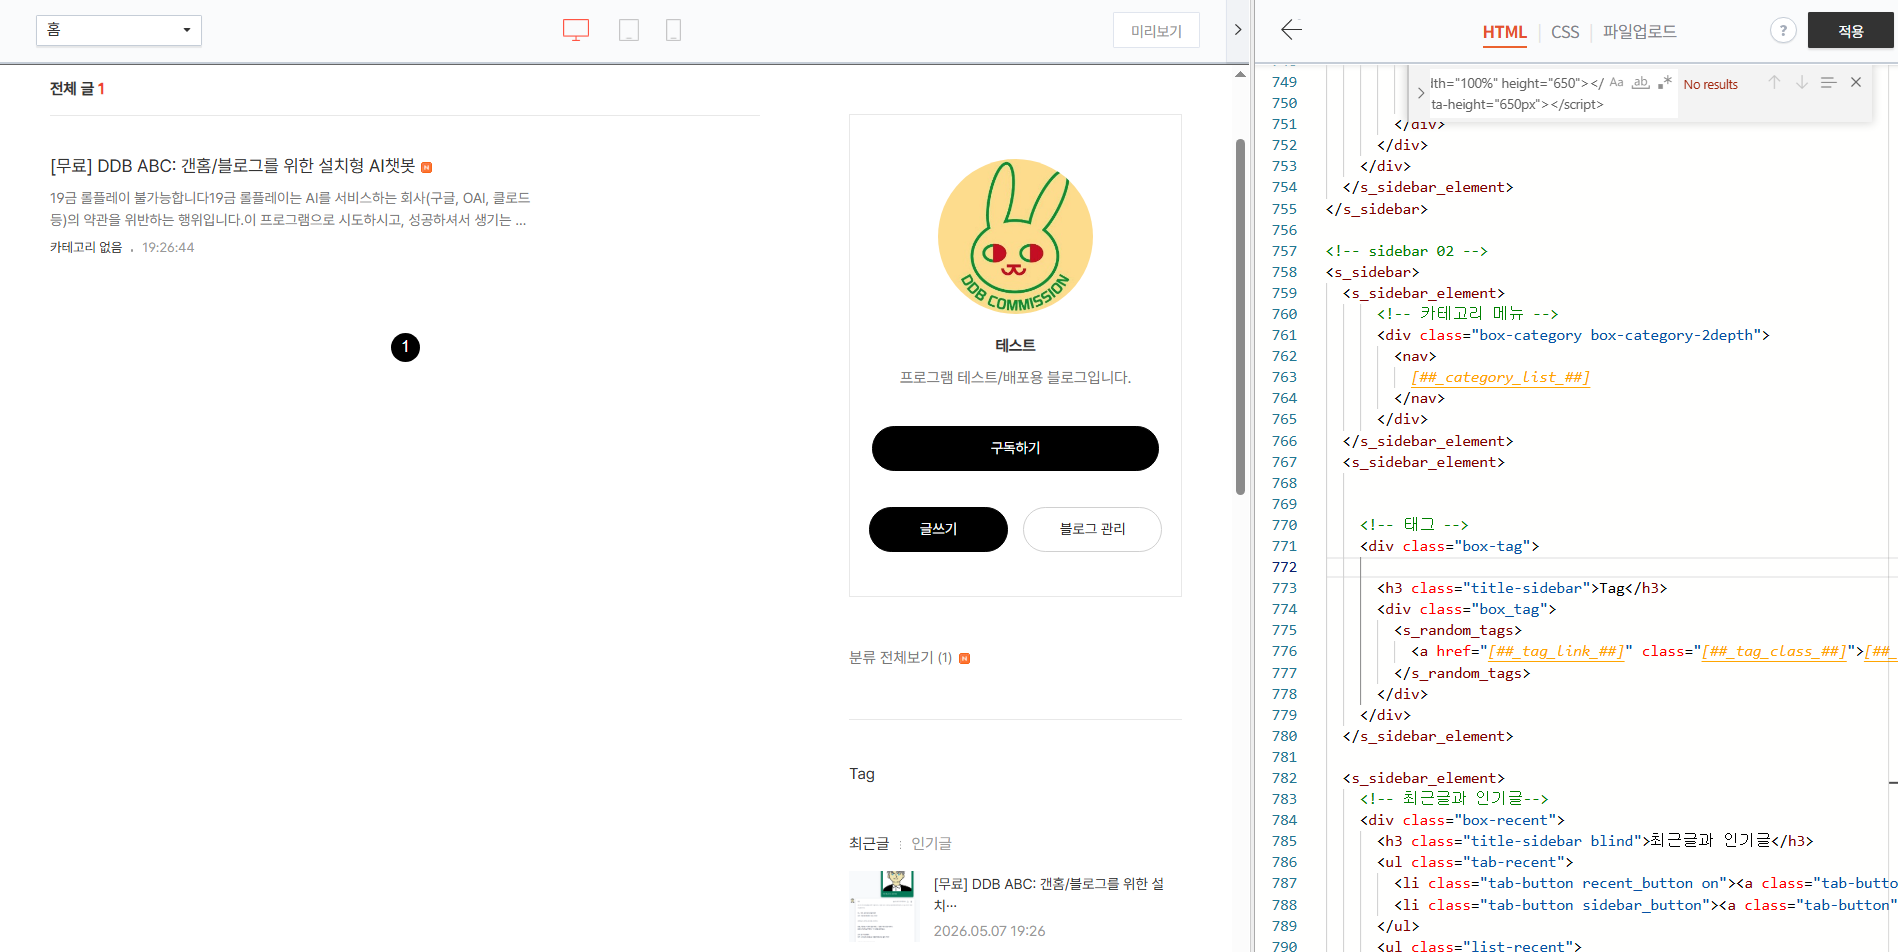This screenshot has width=1898, height=952.
Task: Click the title-sidebar Tag h3 code line
Action: click(1522, 588)
